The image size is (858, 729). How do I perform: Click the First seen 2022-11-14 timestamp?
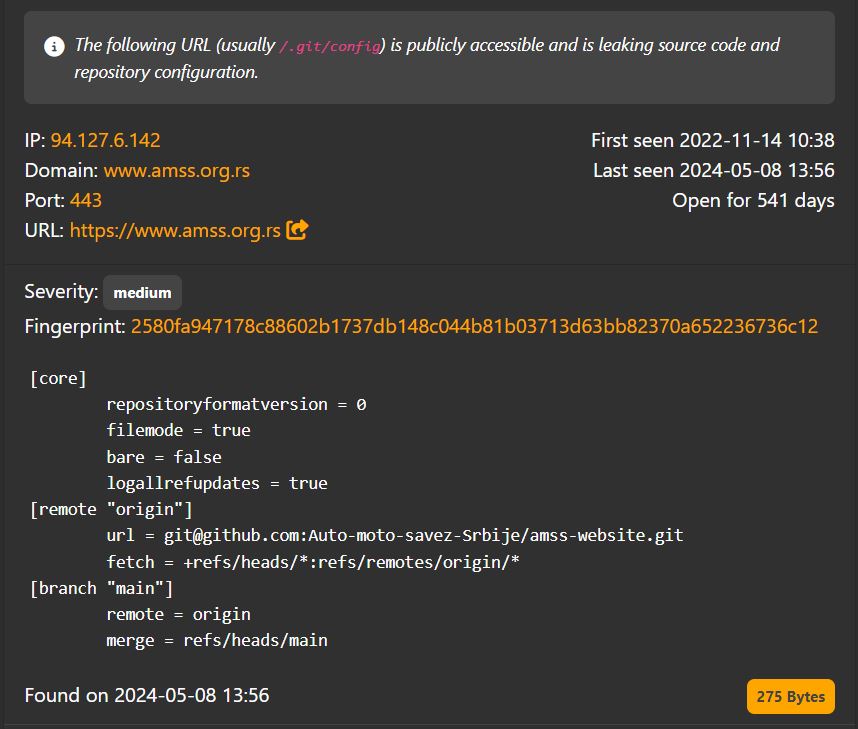point(713,141)
